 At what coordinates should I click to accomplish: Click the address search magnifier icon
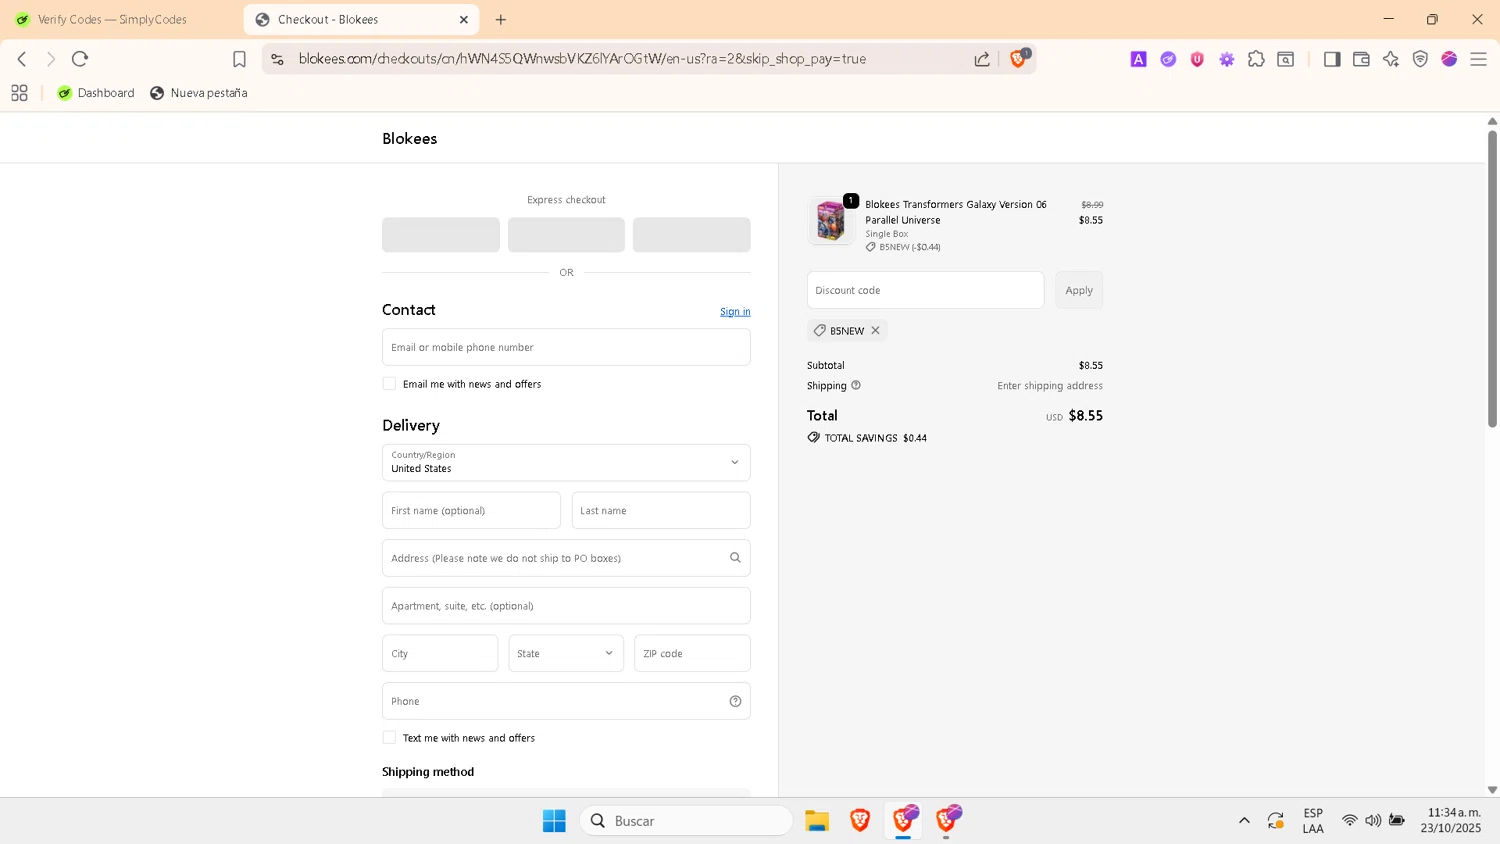click(x=735, y=558)
